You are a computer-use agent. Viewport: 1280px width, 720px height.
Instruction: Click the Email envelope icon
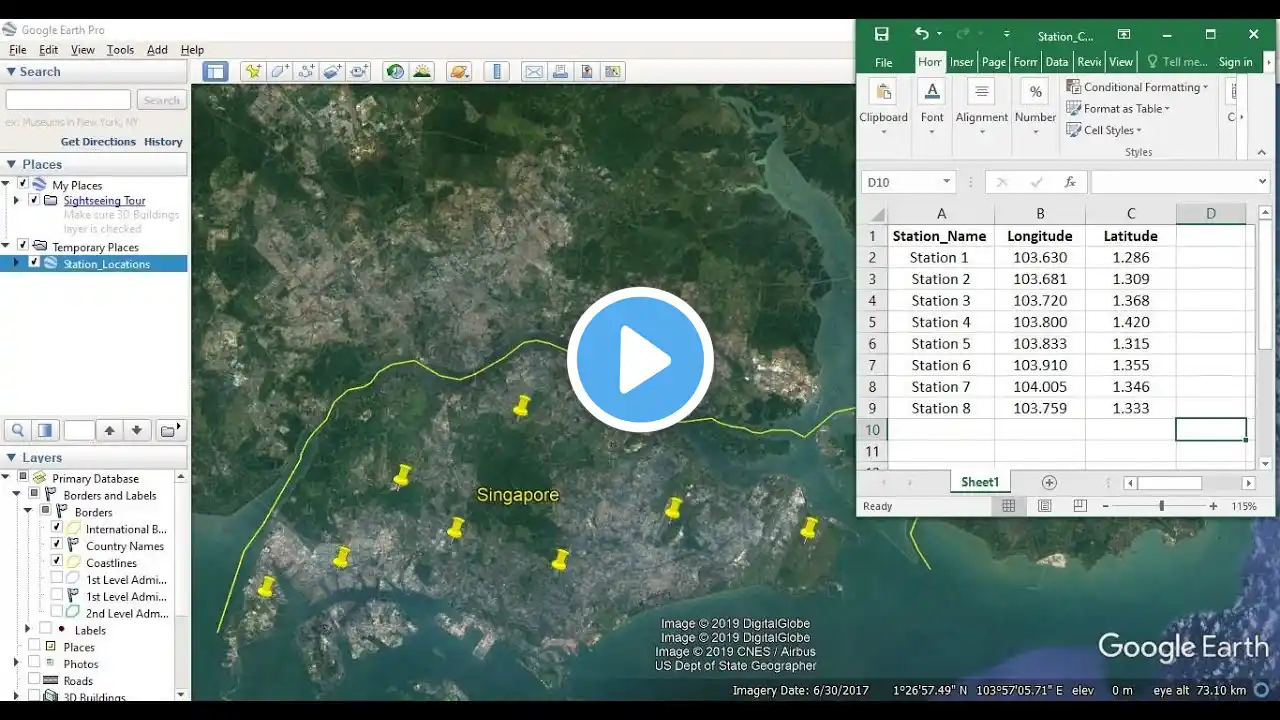click(534, 71)
